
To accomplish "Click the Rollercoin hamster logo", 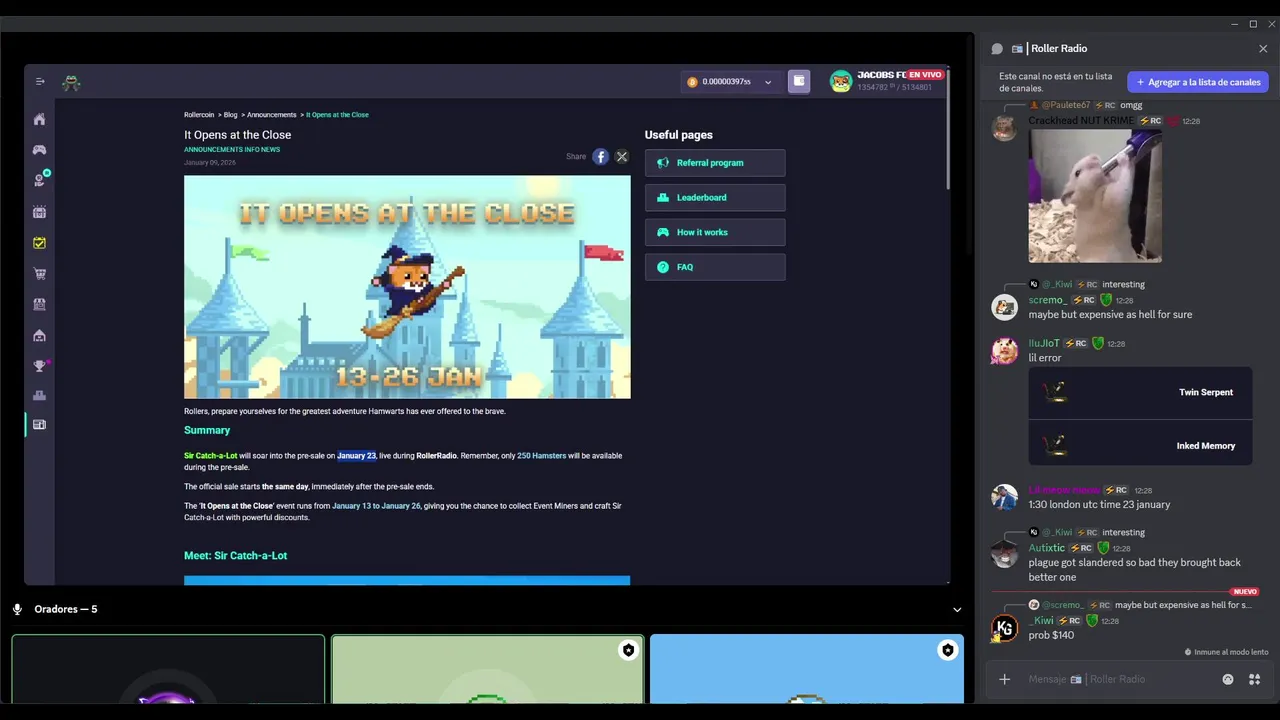I will point(71,83).
